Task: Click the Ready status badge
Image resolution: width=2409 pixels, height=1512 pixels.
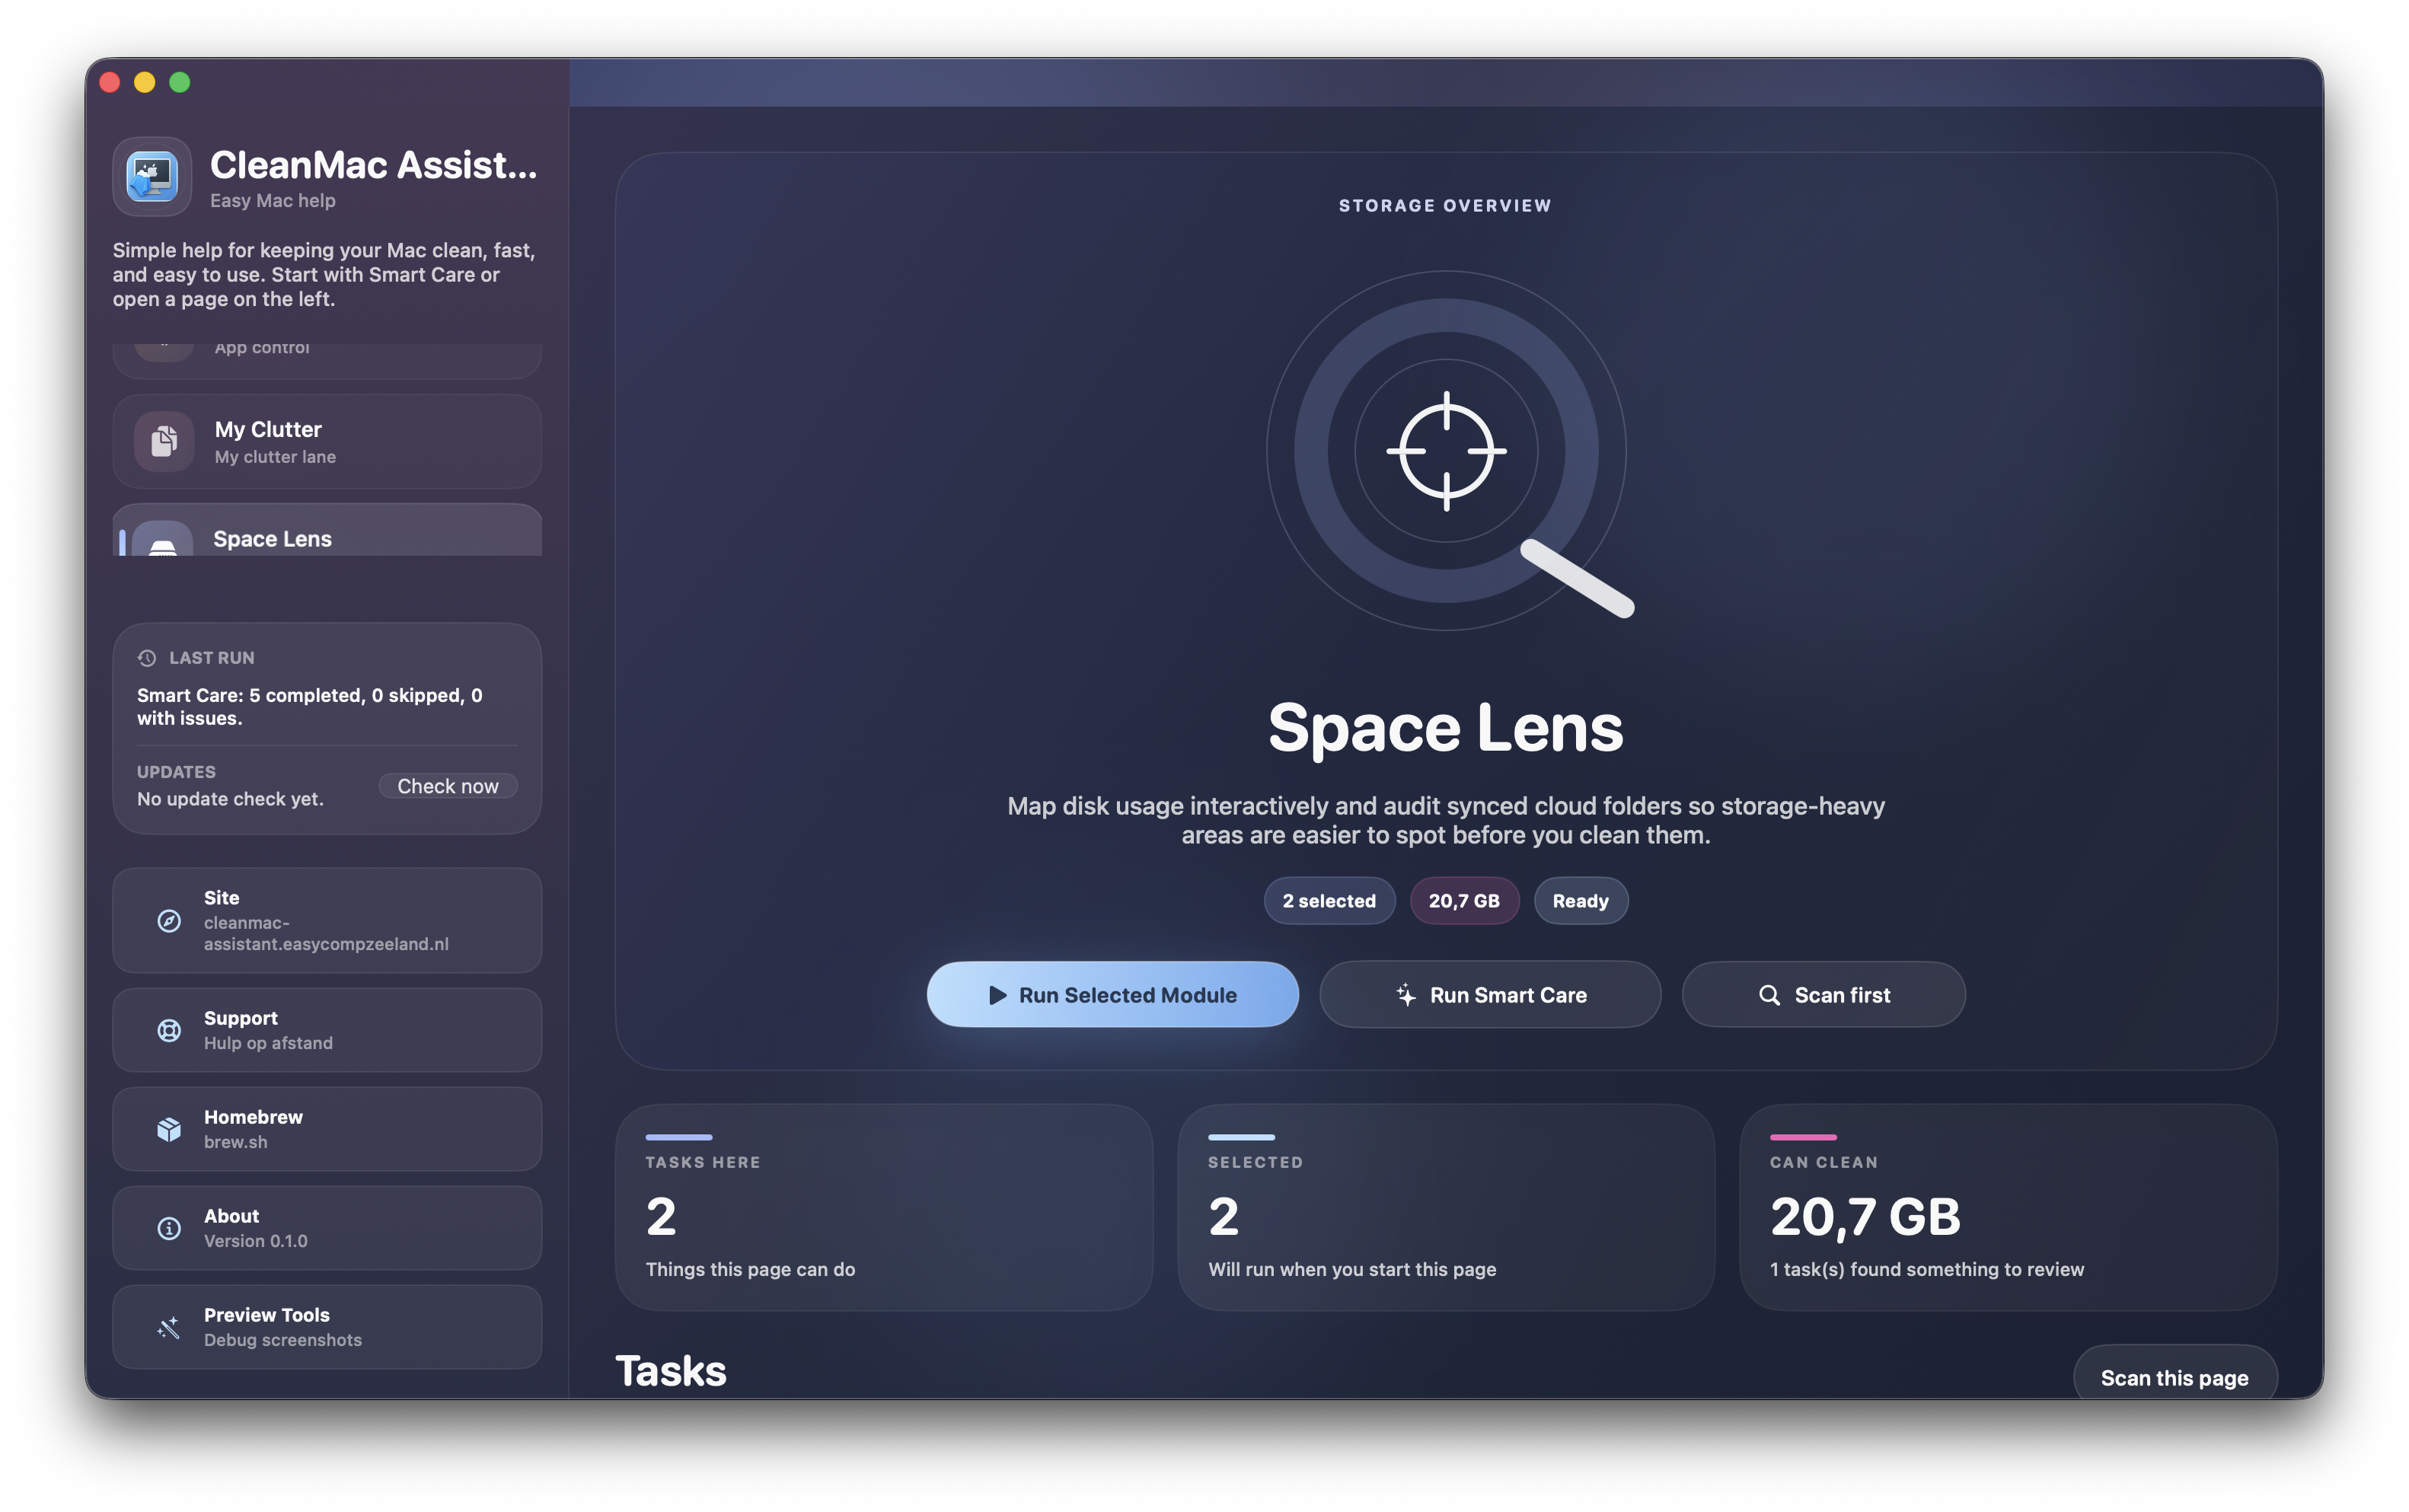Action: click(x=1579, y=901)
